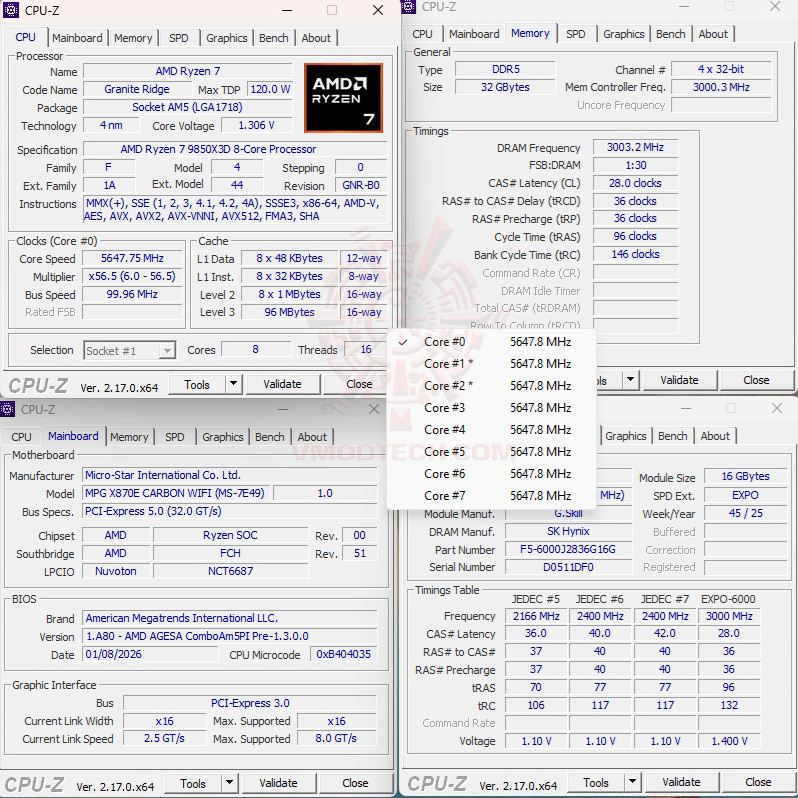Click the EXPO-6000 column header in Timings Table
This screenshot has height=798, width=798.
coord(728,599)
